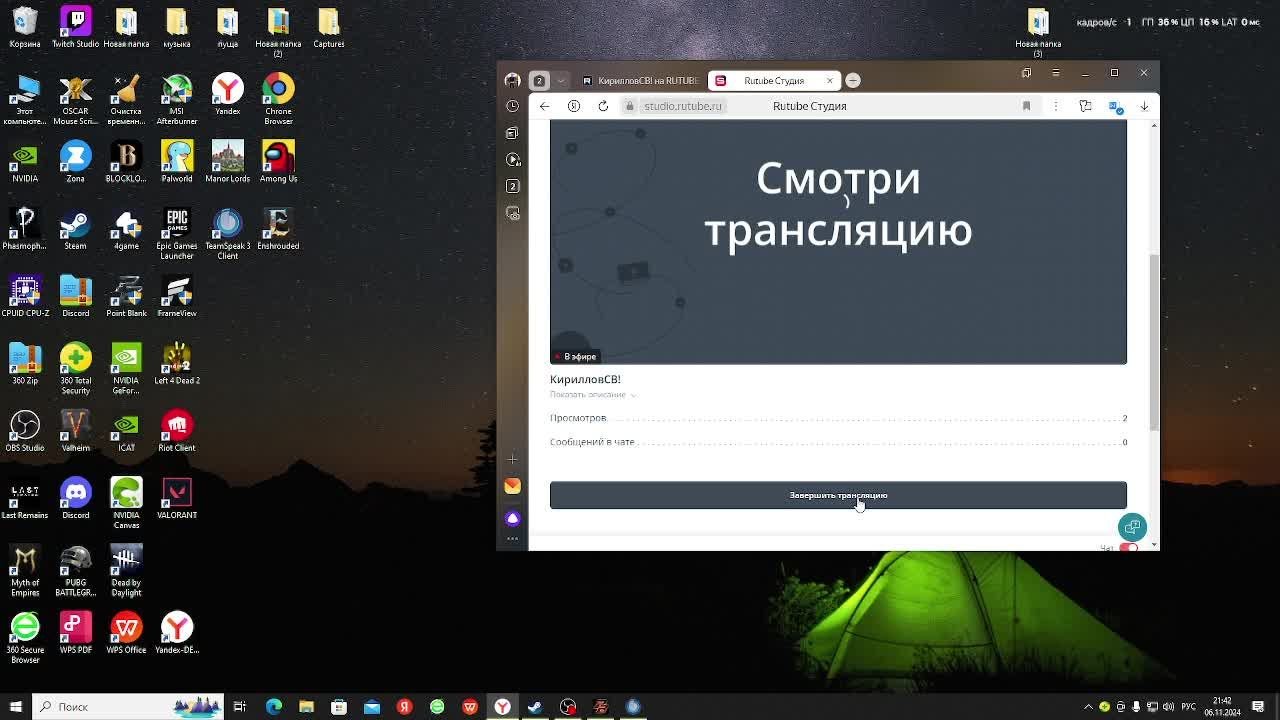
Task: Open the page options three-dot menu in address bar
Action: pos(1055,106)
